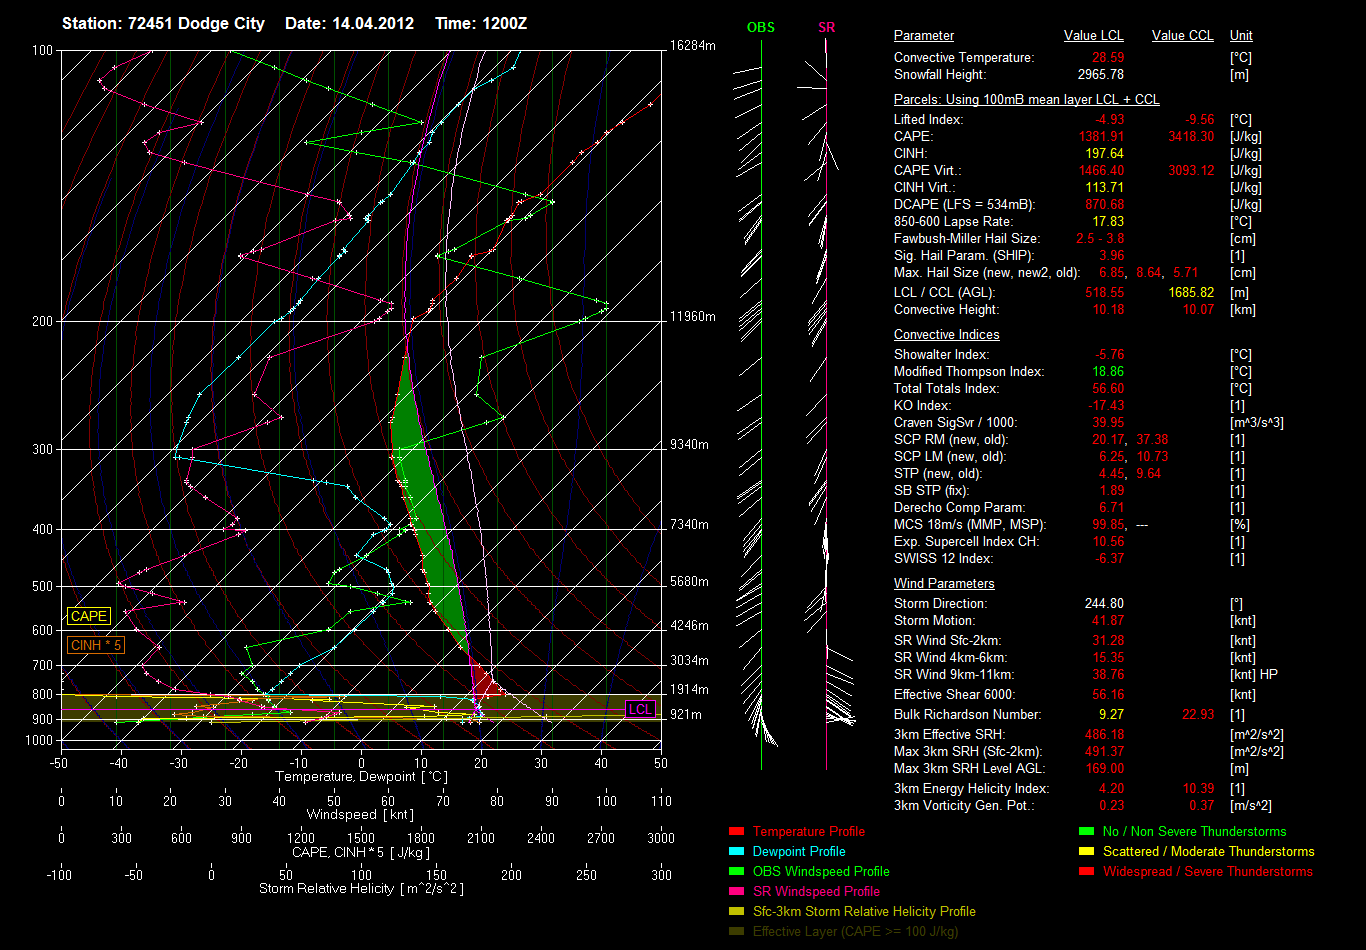Click the pink SR wind column header
Viewport: 1366px width, 950px height.
click(826, 27)
